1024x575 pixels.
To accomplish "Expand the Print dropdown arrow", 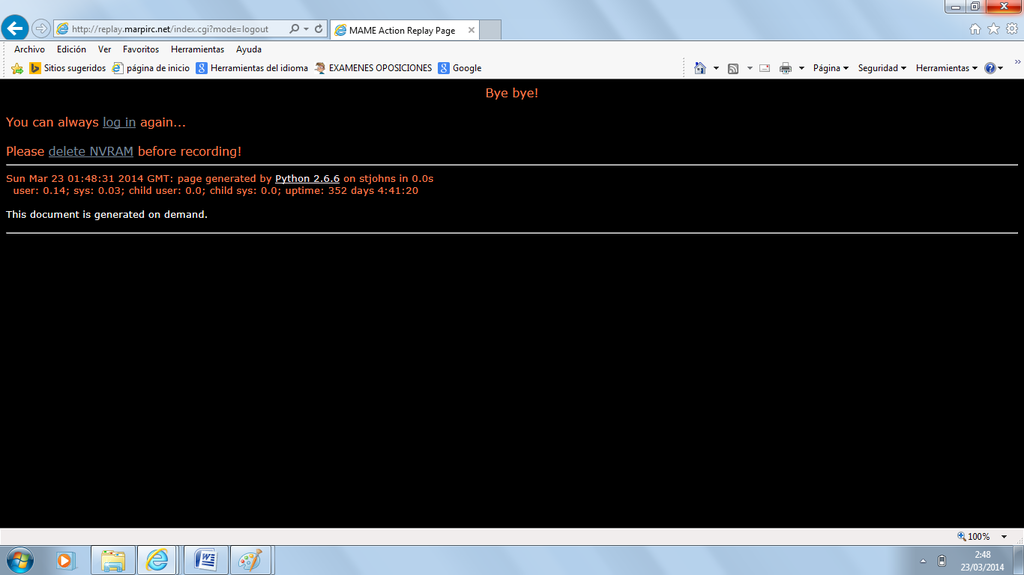I will point(801,68).
